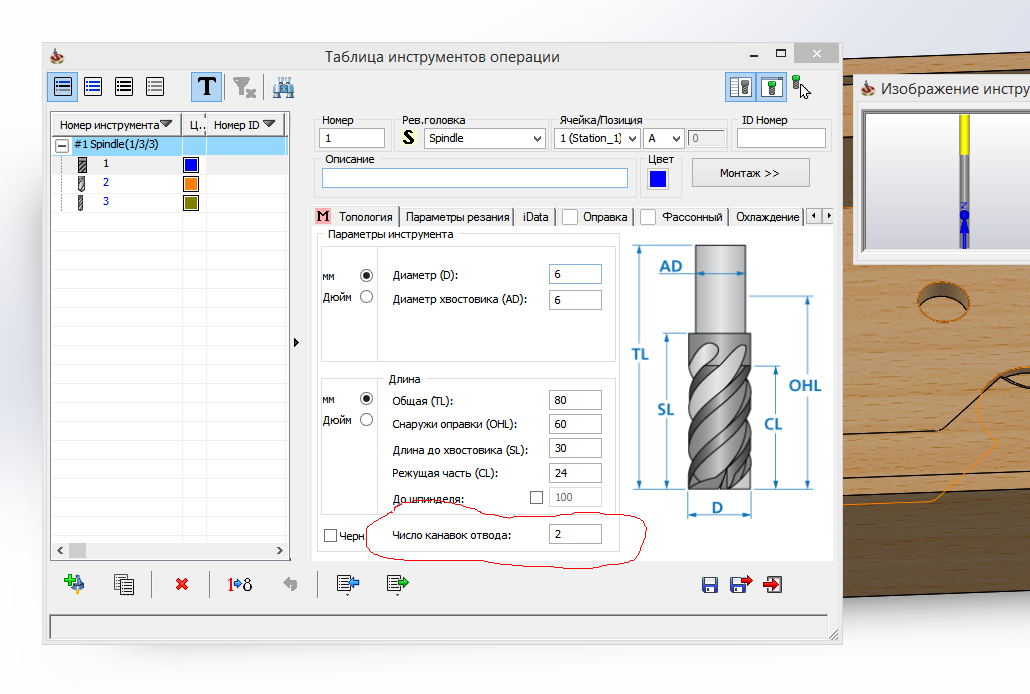Click the Общая (TL) length field
The image size is (1030, 694).
click(575, 400)
